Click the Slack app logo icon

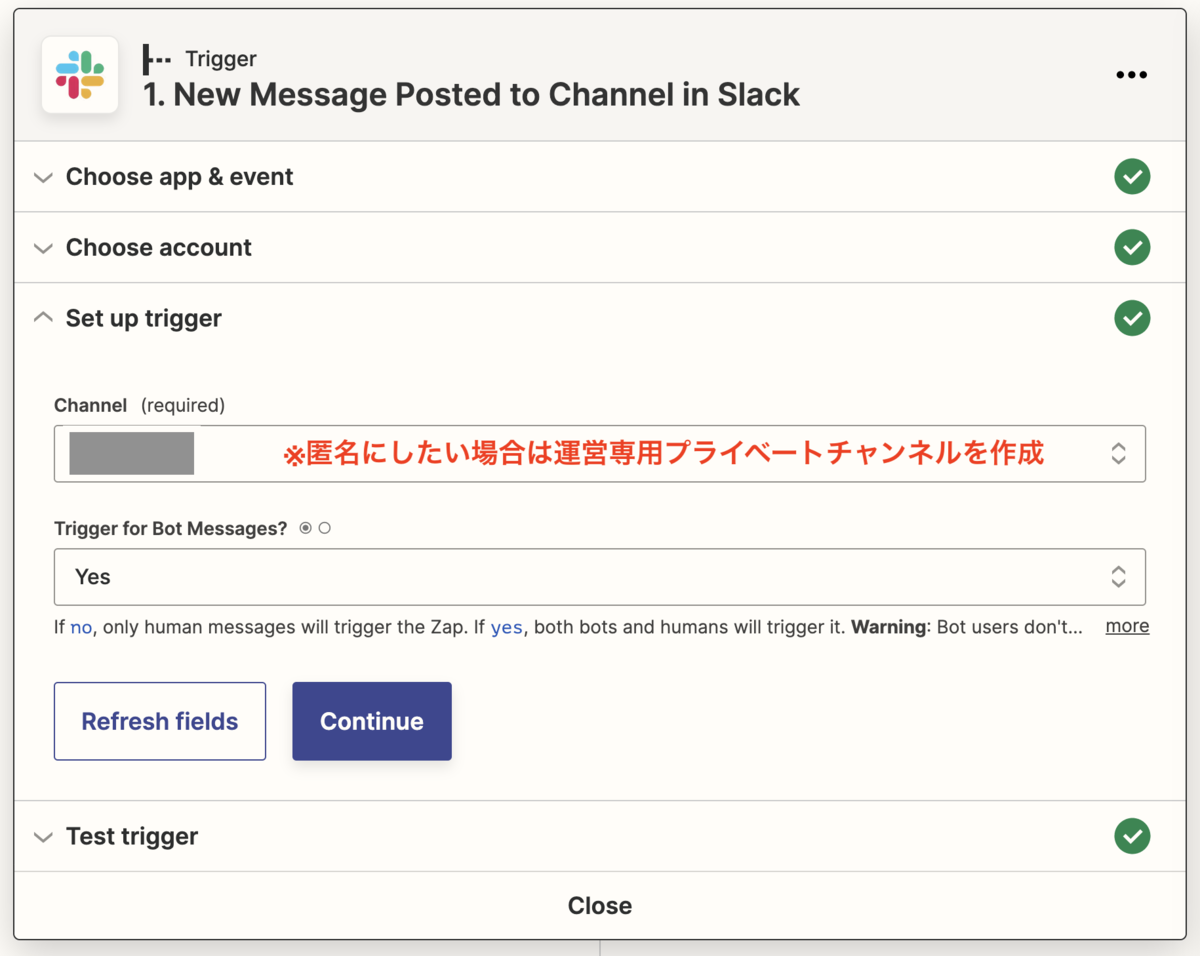pyautogui.click(x=80, y=75)
